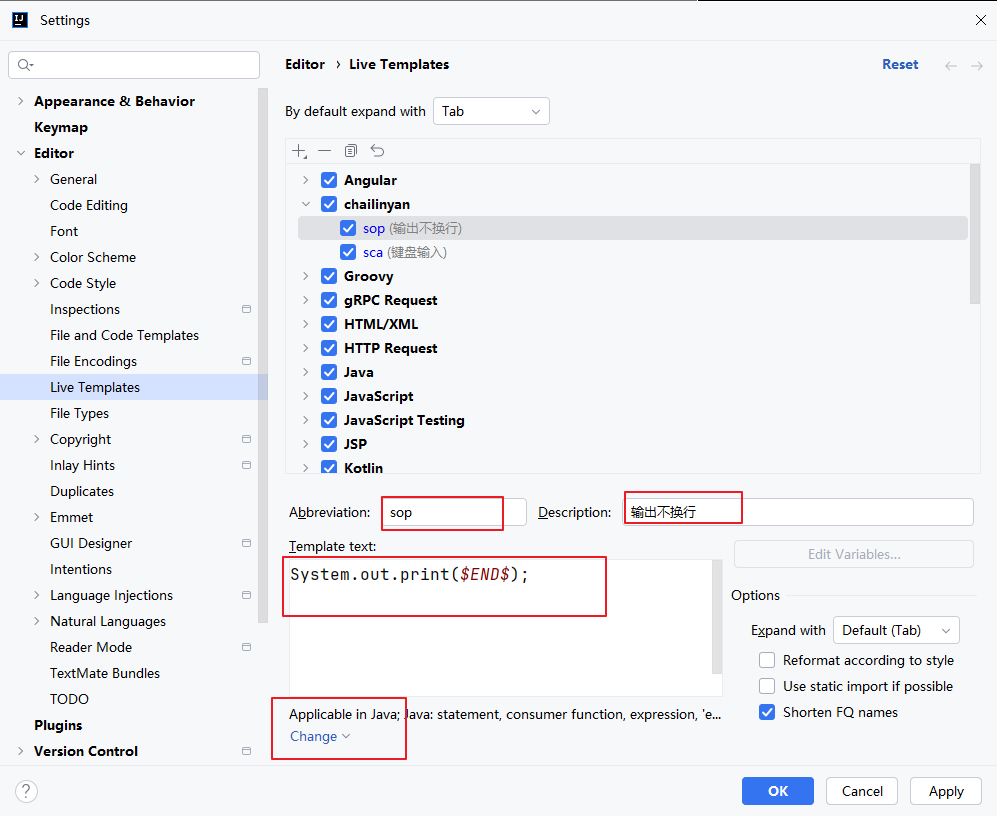Cancel the Settings dialog

point(862,791)
